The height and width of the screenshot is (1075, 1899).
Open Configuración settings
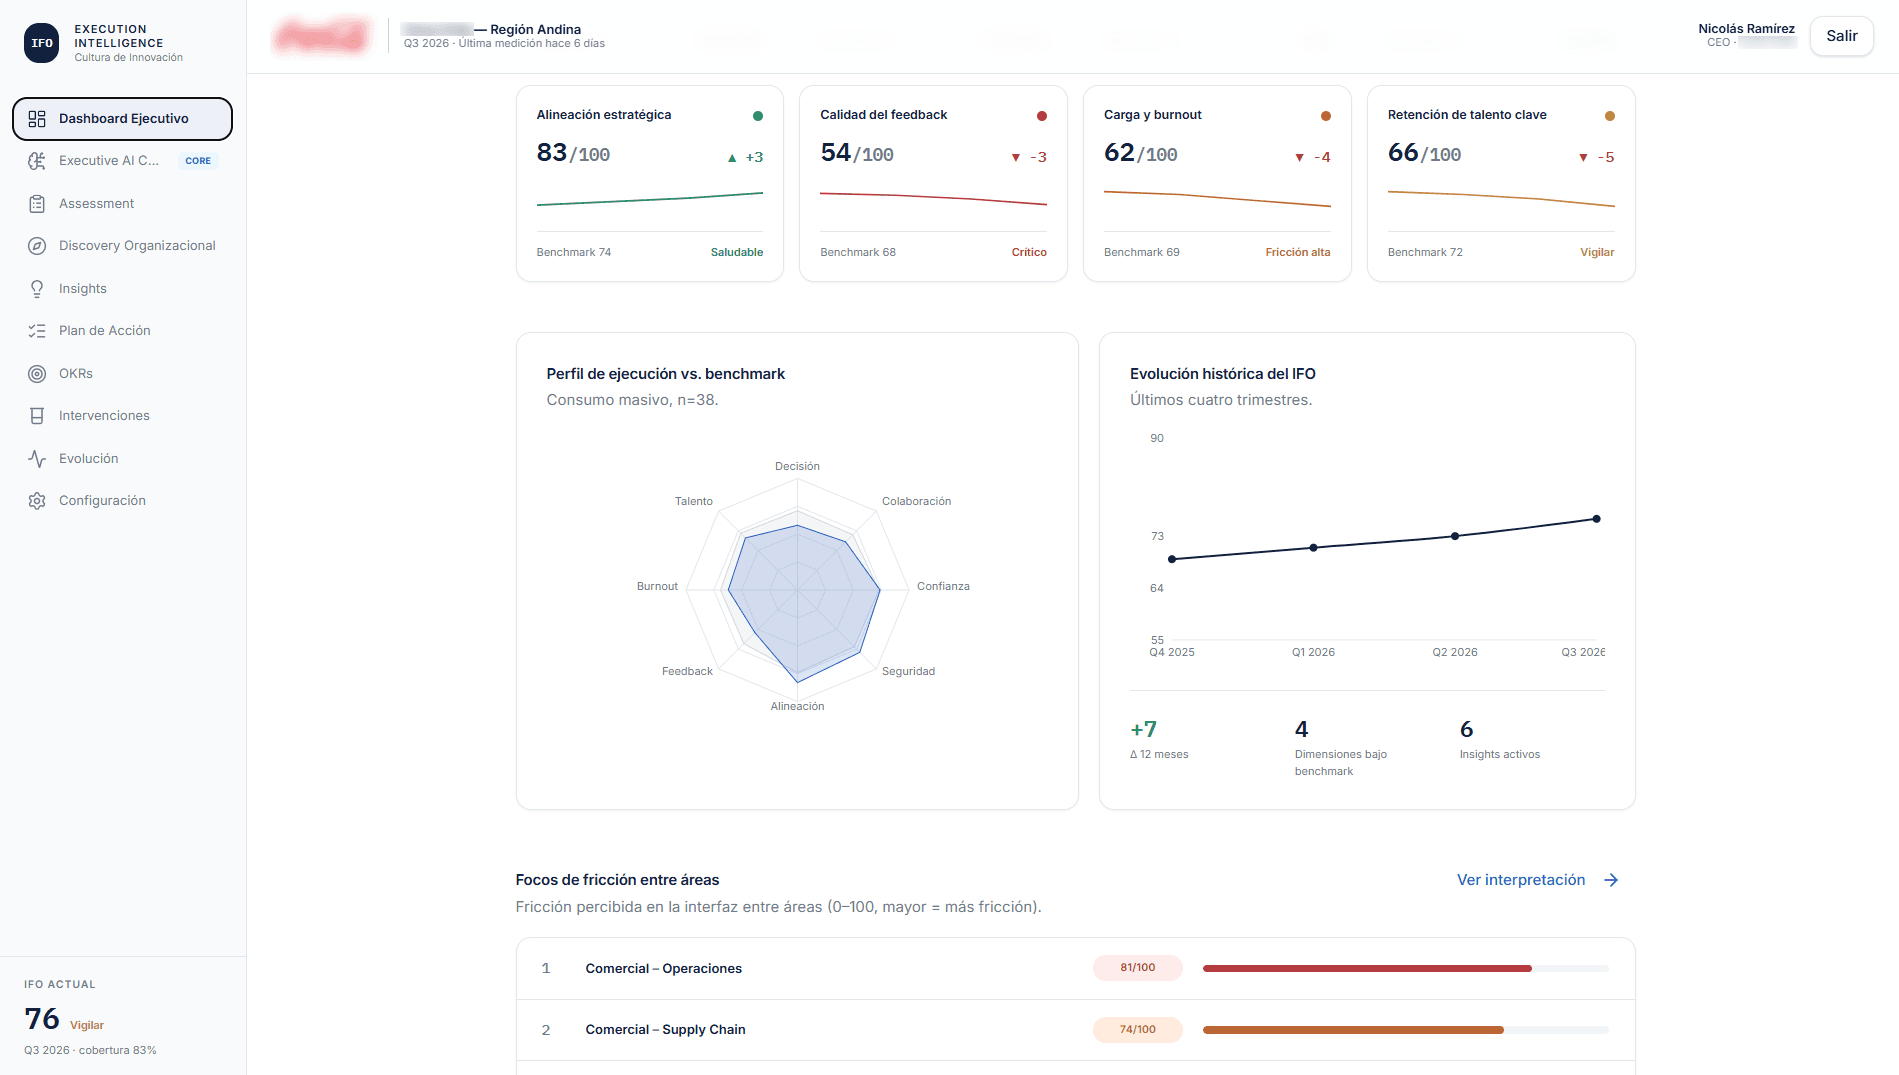pos(122,501)
